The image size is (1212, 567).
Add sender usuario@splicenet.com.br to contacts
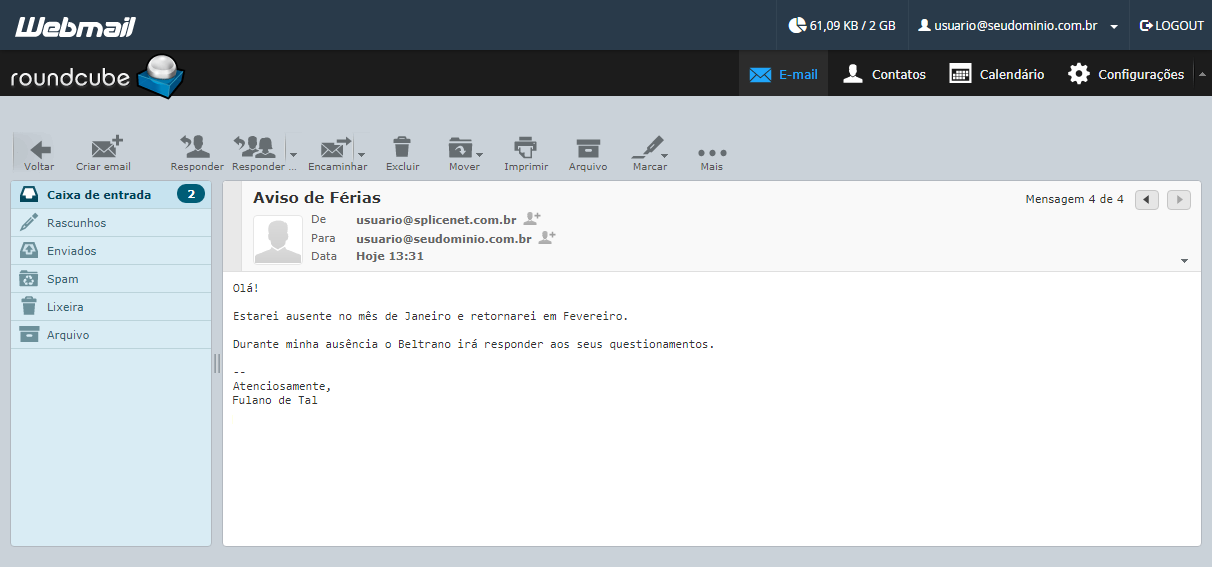point(532,218)
